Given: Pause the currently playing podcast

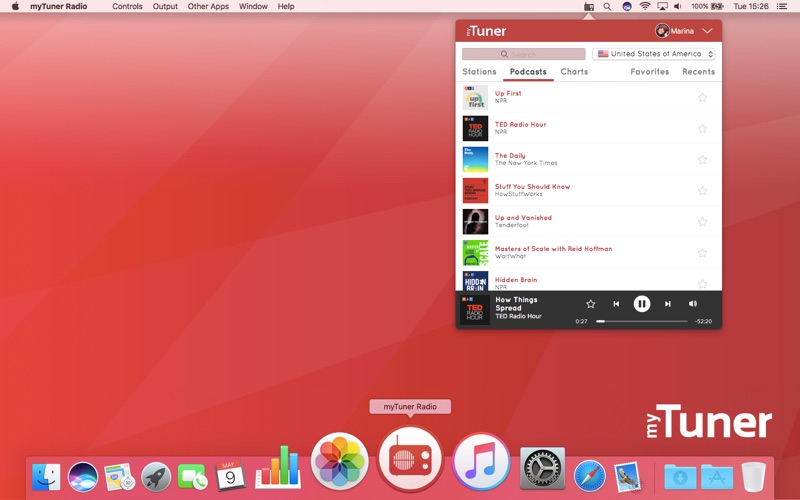Looking at the screenshot, I should pyautogui.click(x=642, y=304).
